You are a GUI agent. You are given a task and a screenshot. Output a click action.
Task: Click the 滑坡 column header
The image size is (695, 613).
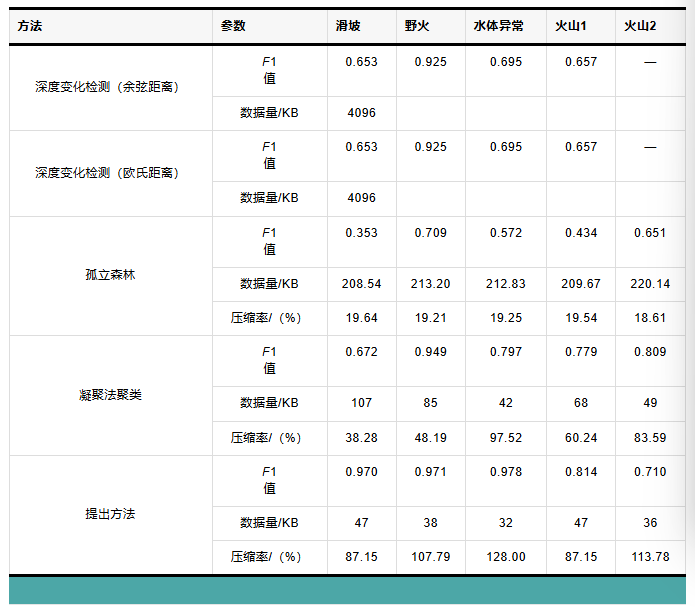(349, 26)
